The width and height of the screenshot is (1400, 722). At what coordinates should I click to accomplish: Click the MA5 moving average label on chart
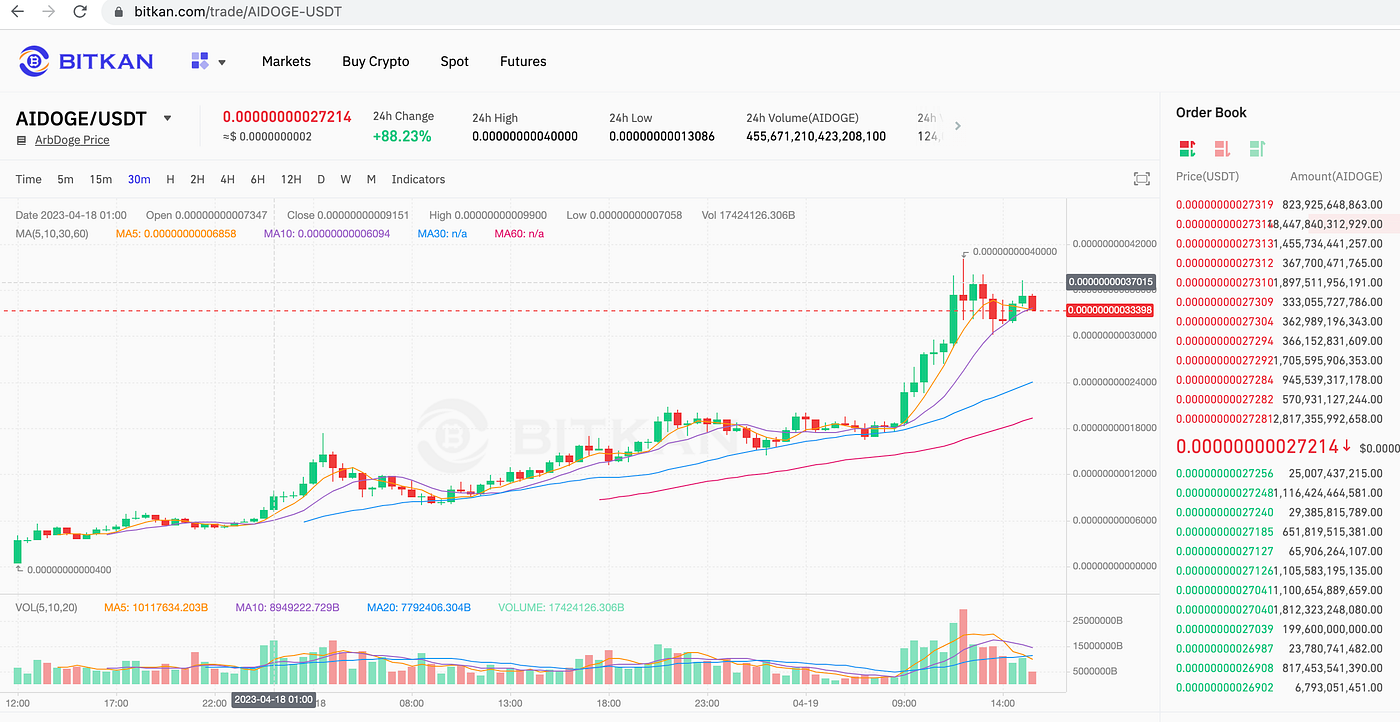pos(176,233)
